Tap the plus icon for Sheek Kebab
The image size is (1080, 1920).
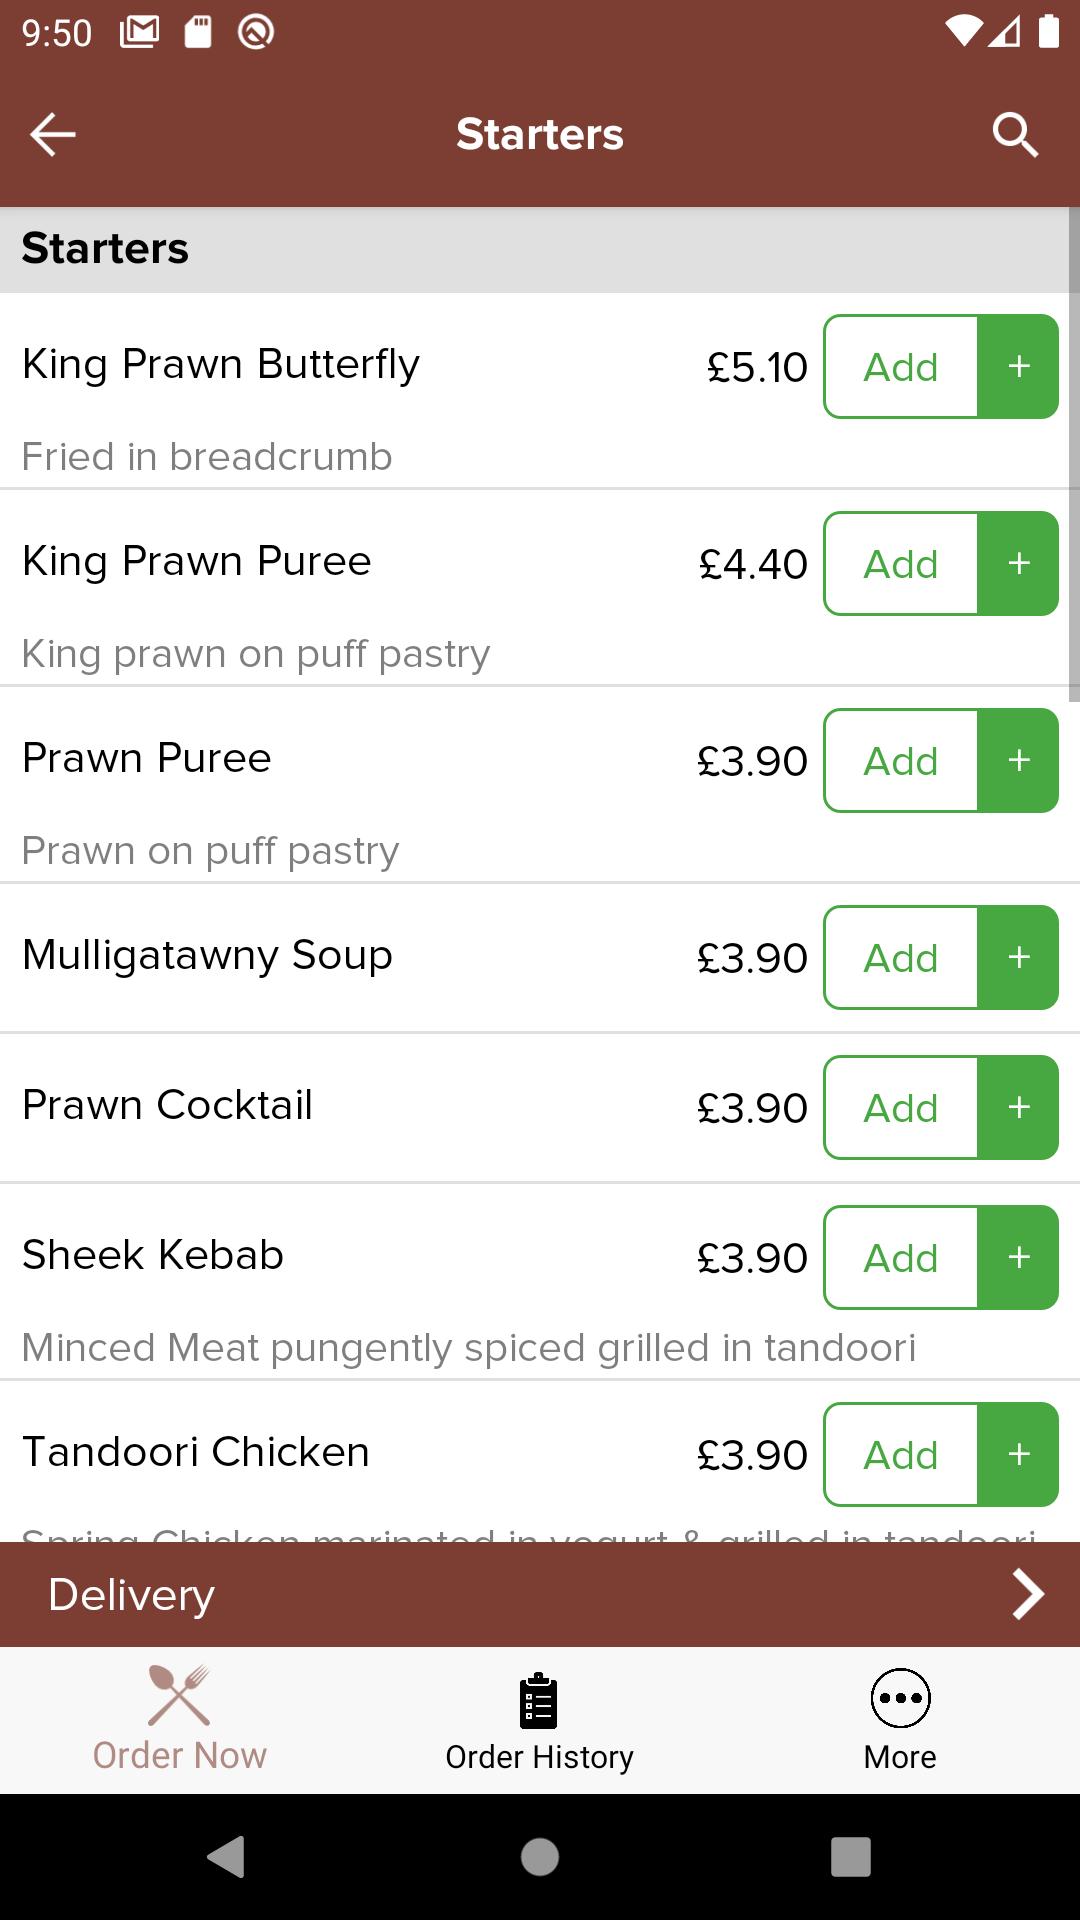1018,1257
